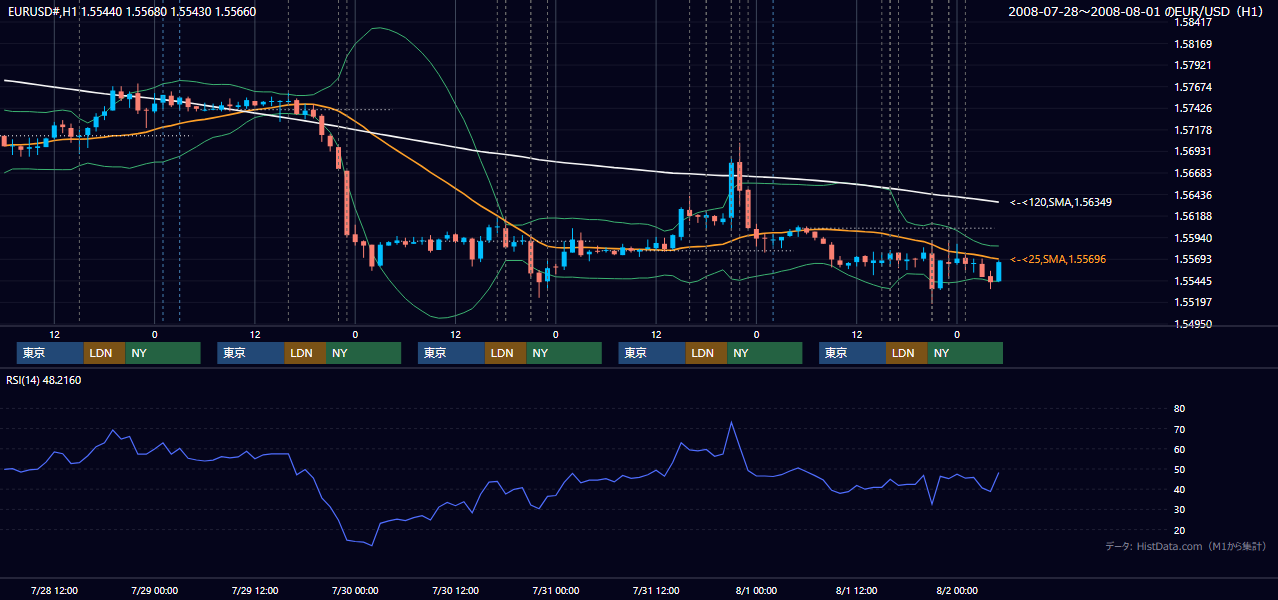The height and width of the screenshot is (600, 1278).
Task: Click the 8/1 00:00 date label
Action: (x=756, y=590)
